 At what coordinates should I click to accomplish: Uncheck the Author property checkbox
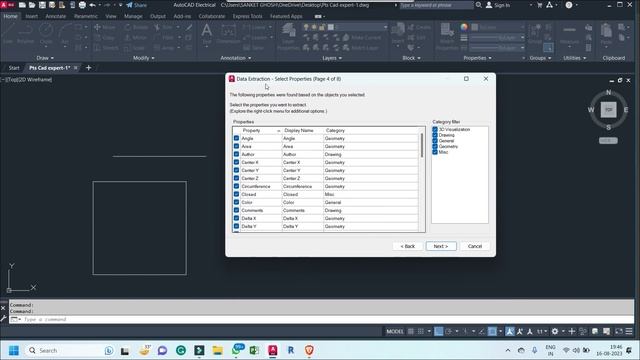(x=236, y=154)
